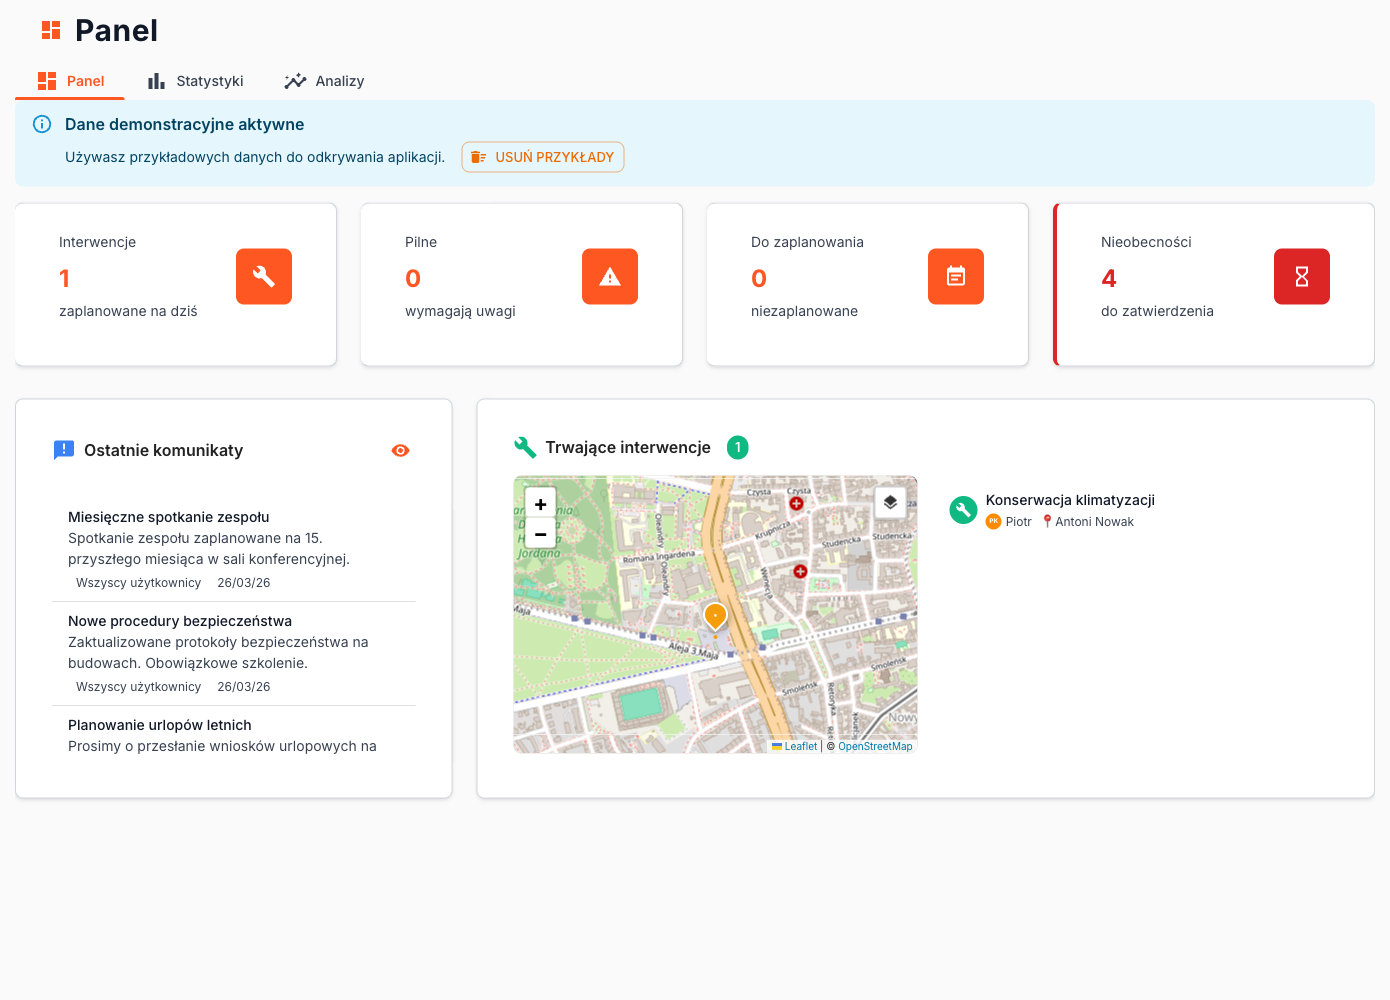Screen dimensions: 1390x1000
Task: Click the green wrench icon beside Konserwacja klimatyzacji
Action: point(963,510)
